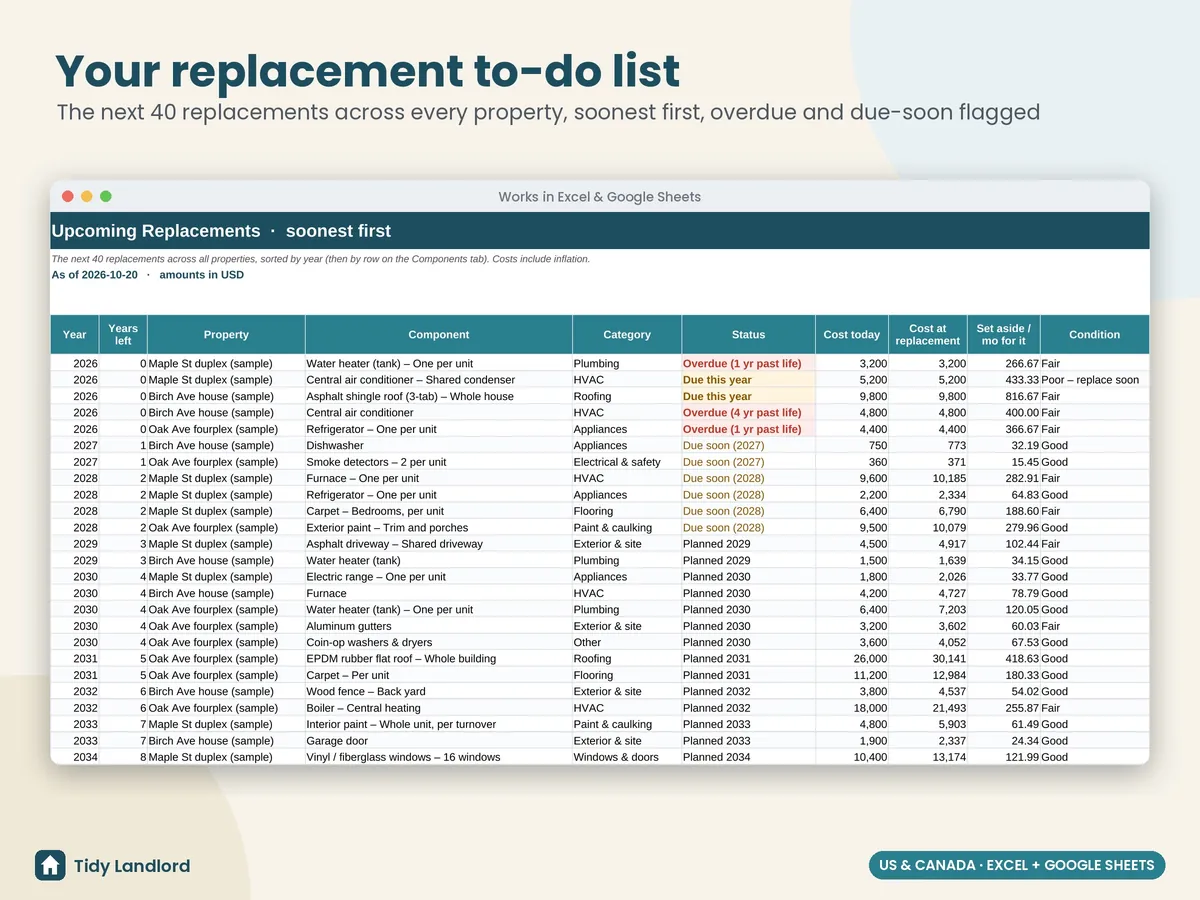This screenshot has height=900, width=1200.
Task: Select the Cost at replacement column header
Action: pyautogui.click(x=928, y=335)
